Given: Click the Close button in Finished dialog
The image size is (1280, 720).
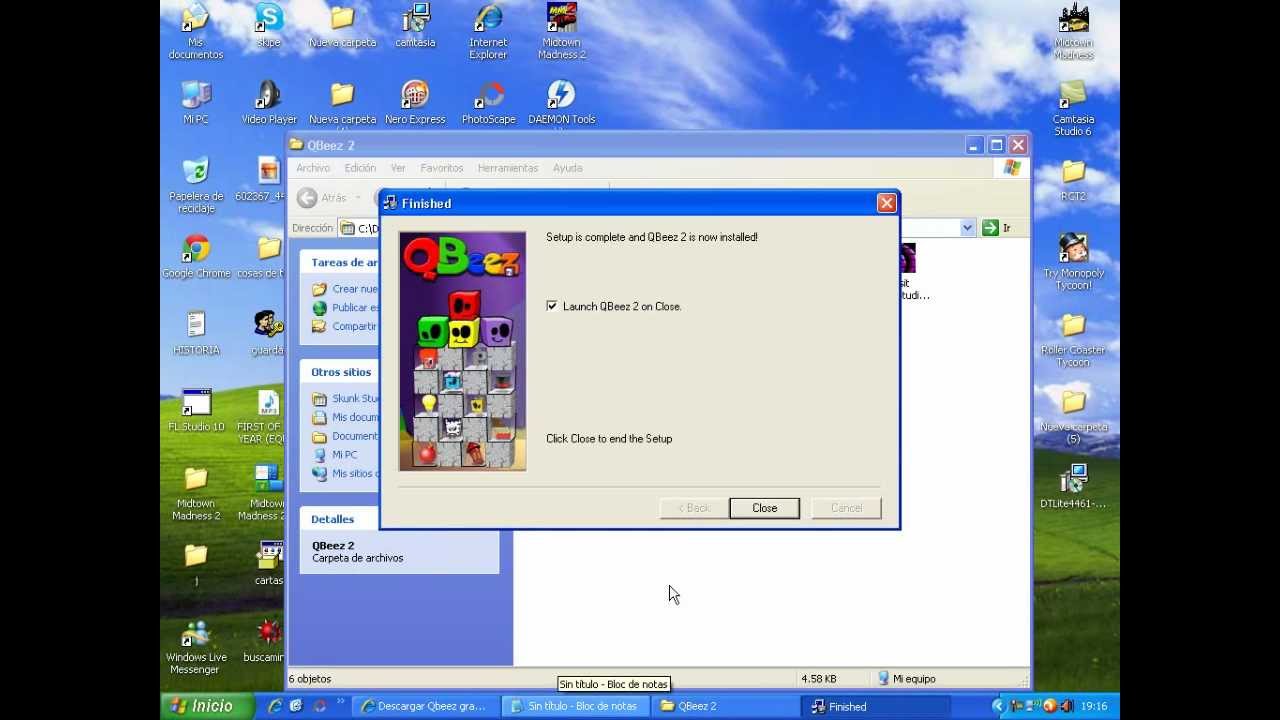Looking at the screenshot, I should coord(764,508).
